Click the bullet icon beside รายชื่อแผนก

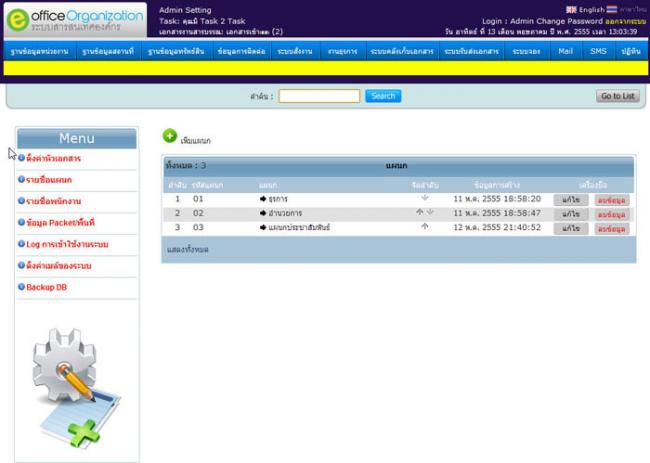[21, 179]
